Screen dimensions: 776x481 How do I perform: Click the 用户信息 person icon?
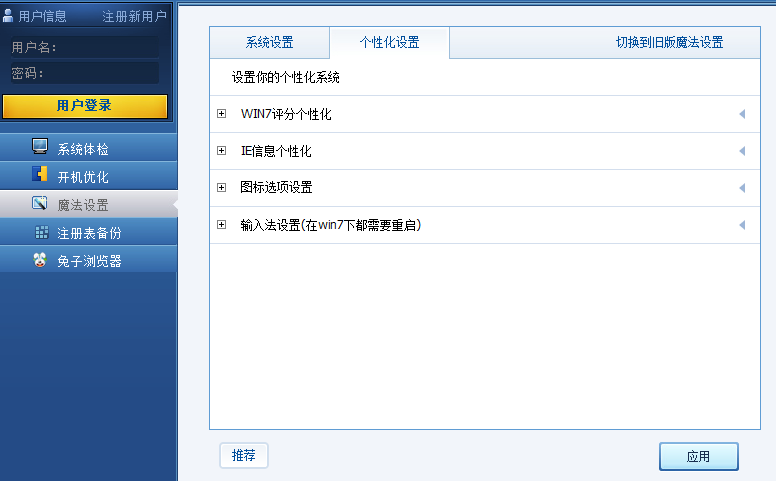(9, 16)
